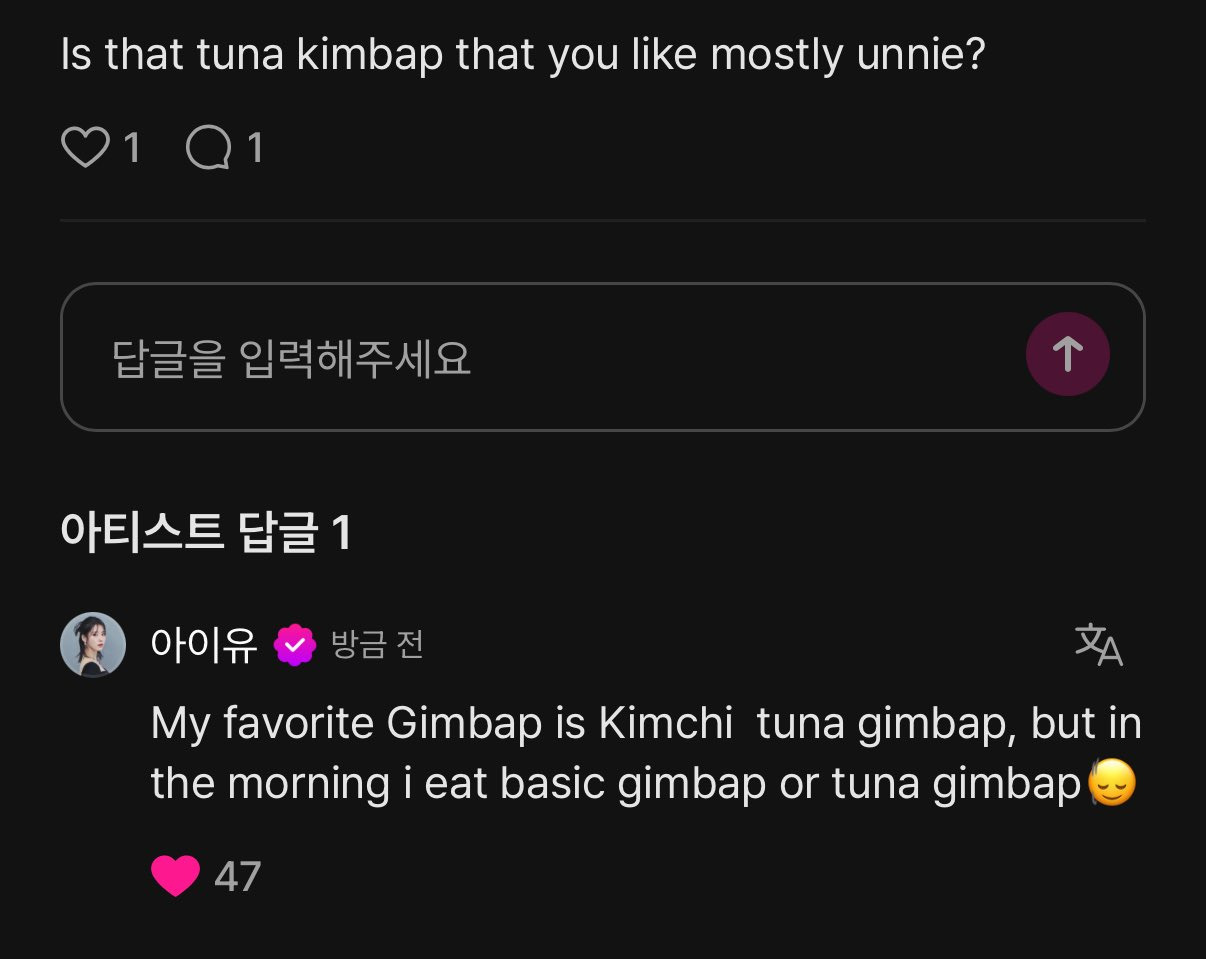Toggle the pink heart on artist reply

tap(175, 876)
